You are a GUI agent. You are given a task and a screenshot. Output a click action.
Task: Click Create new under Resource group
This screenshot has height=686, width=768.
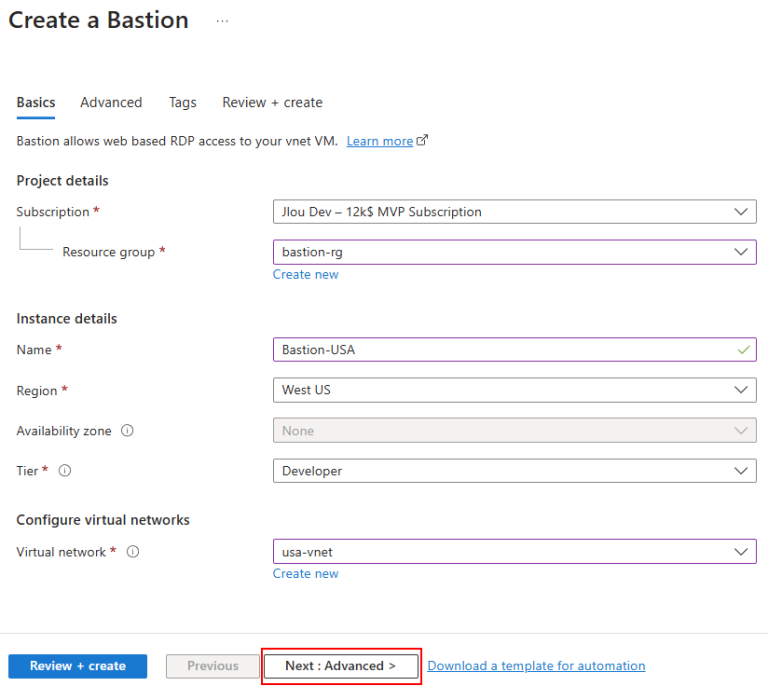306,274
